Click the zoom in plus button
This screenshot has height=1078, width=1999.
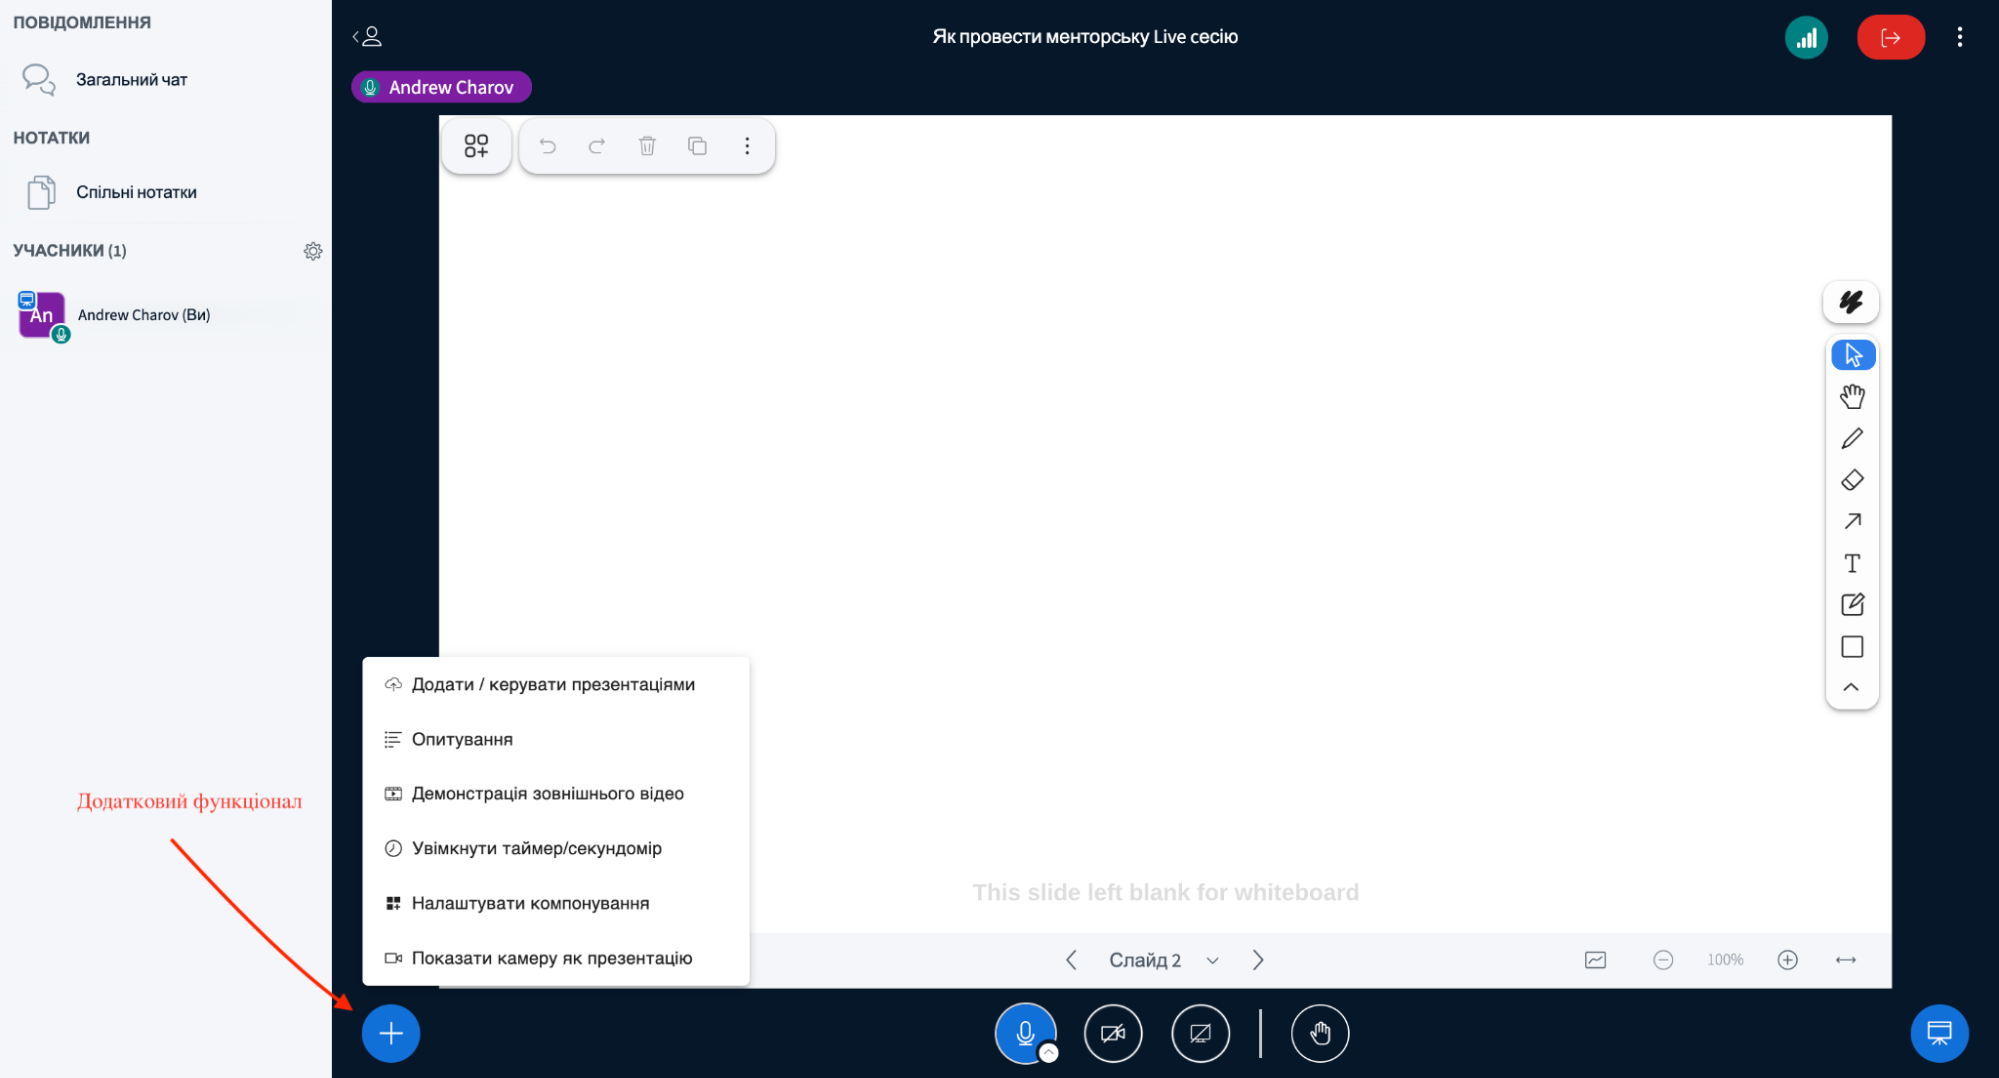click(1787, 960)
